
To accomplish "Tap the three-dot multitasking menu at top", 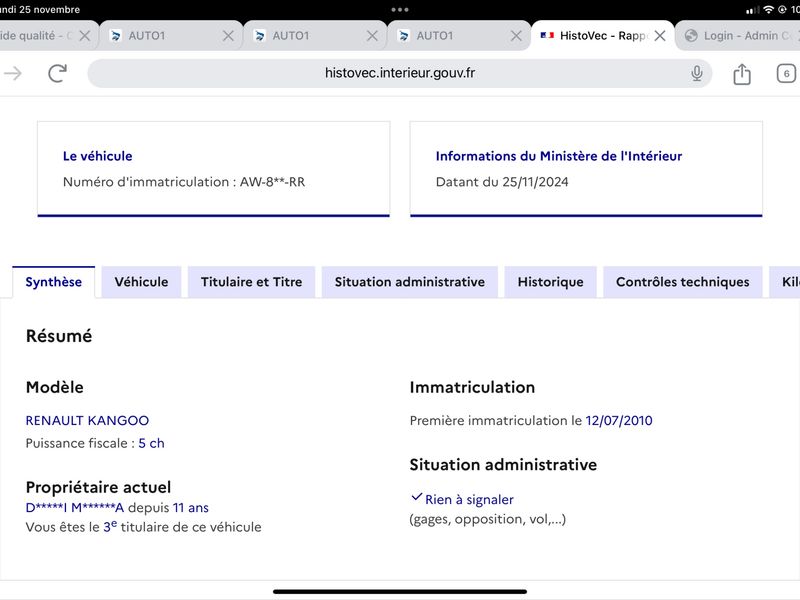I will click(399, 10).
